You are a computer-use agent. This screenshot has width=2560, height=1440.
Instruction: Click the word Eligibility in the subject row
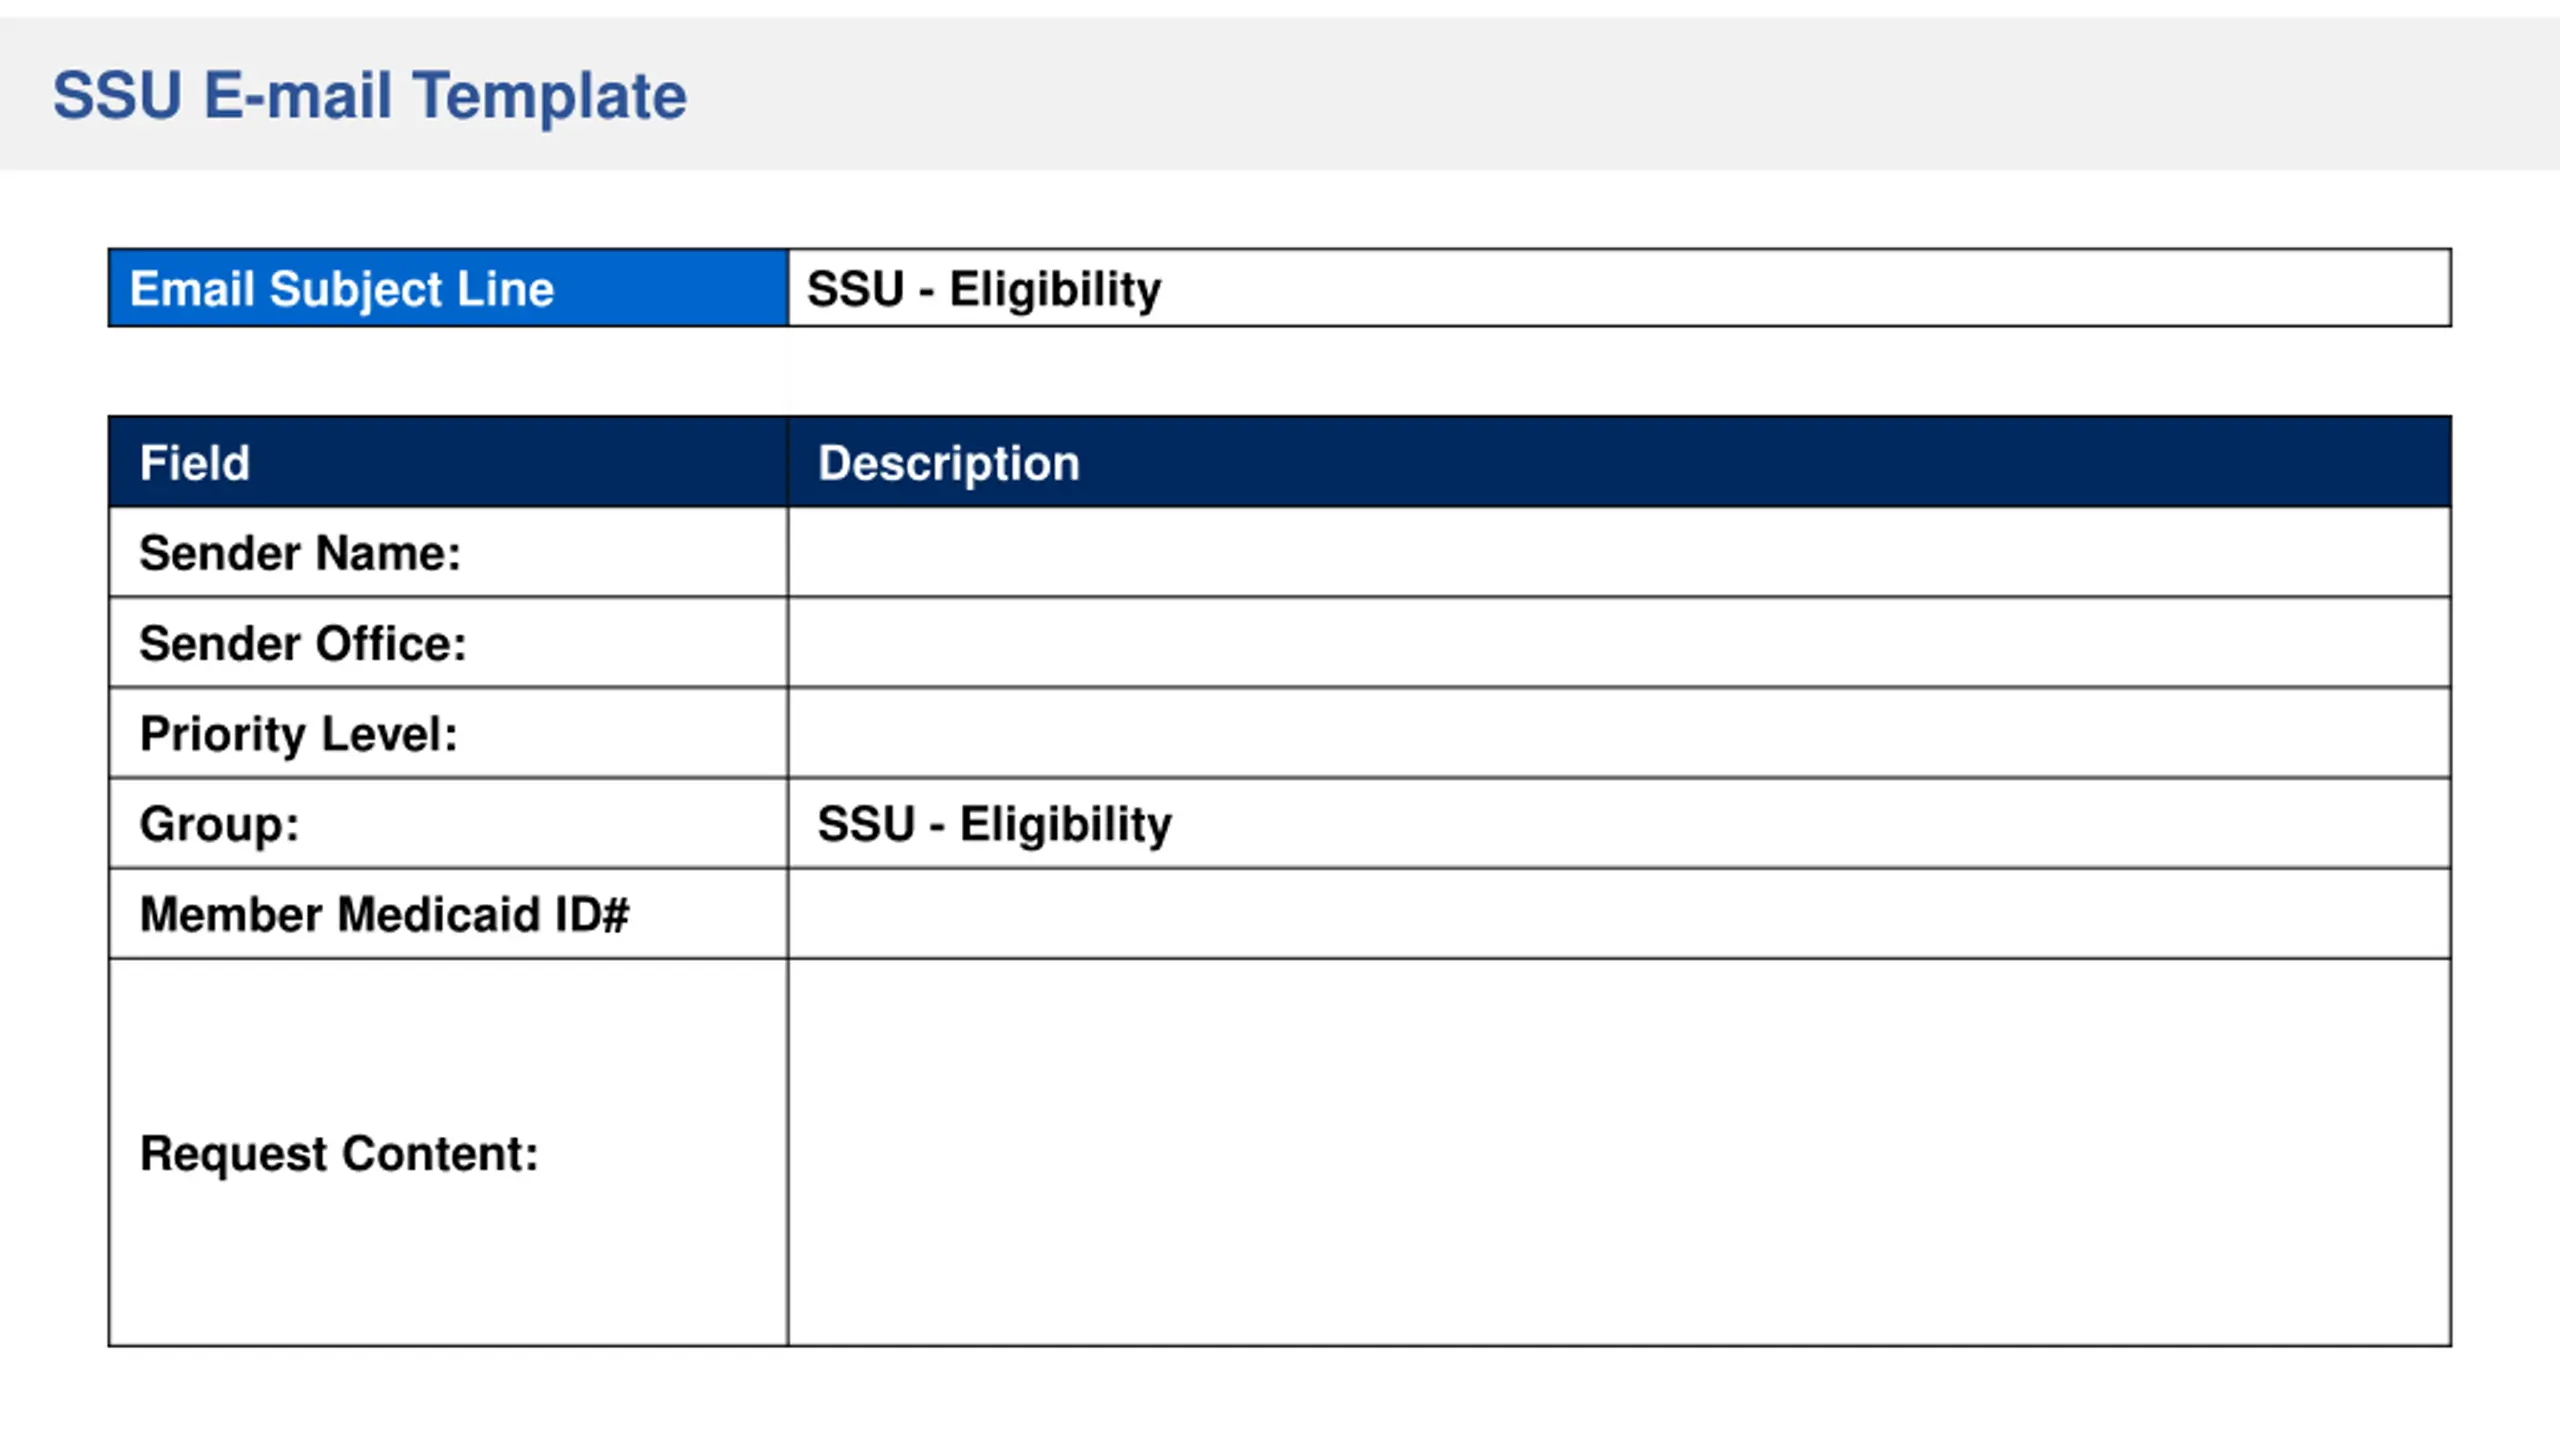coord(1055,289)
